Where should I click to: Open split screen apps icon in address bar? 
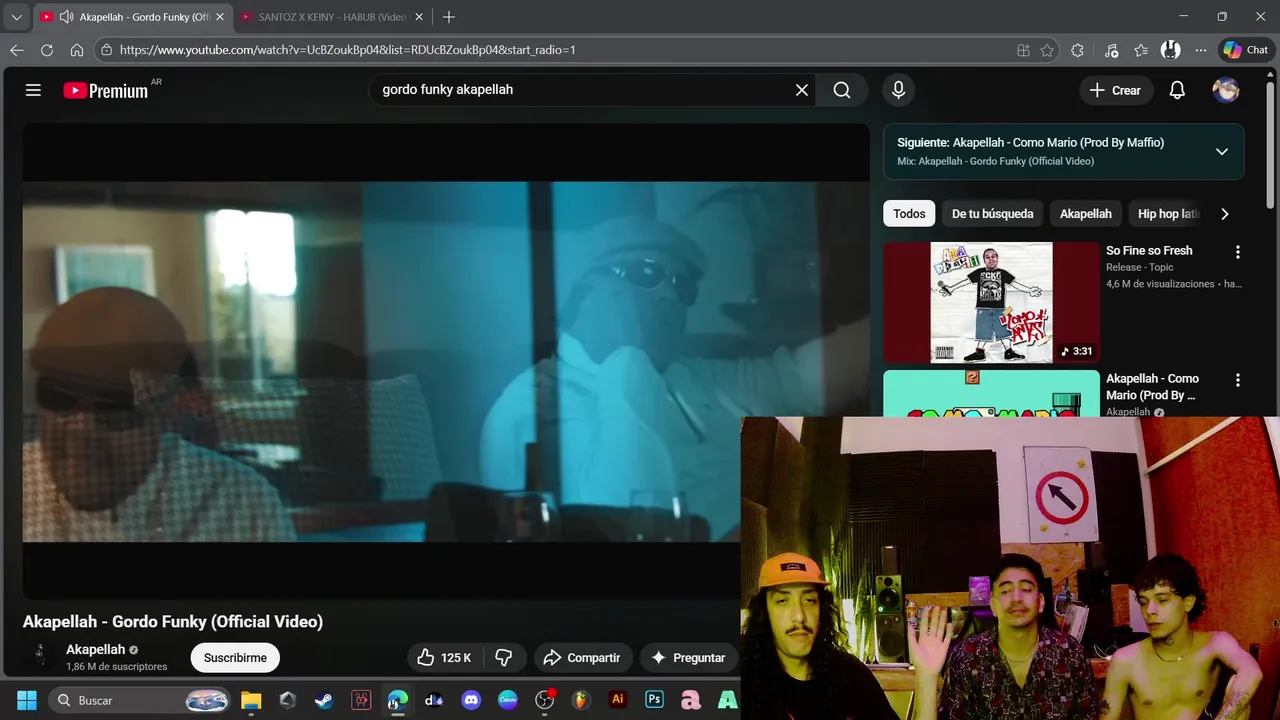pos(1023,50)
